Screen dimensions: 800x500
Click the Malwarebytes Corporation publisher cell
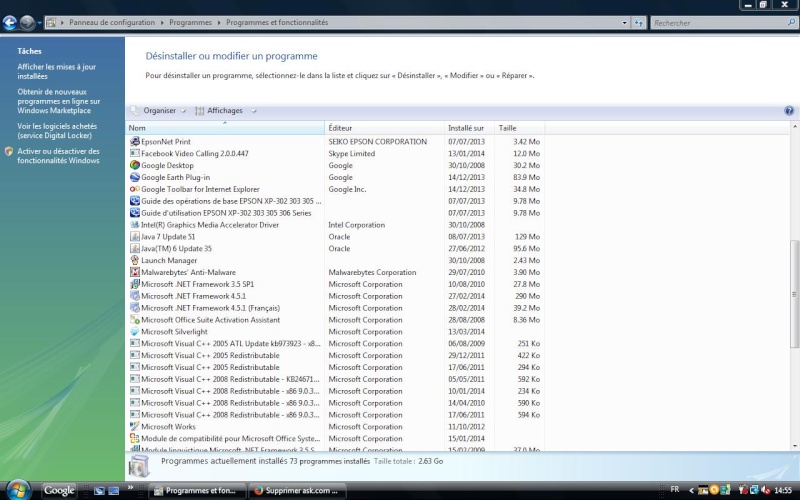(372, 272)
